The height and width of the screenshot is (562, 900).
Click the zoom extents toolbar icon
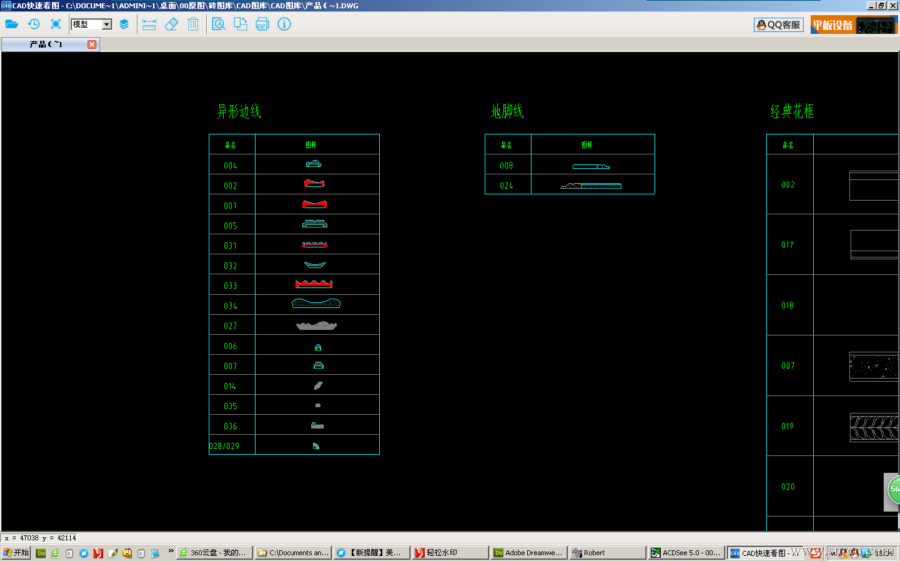click(56, 24)
